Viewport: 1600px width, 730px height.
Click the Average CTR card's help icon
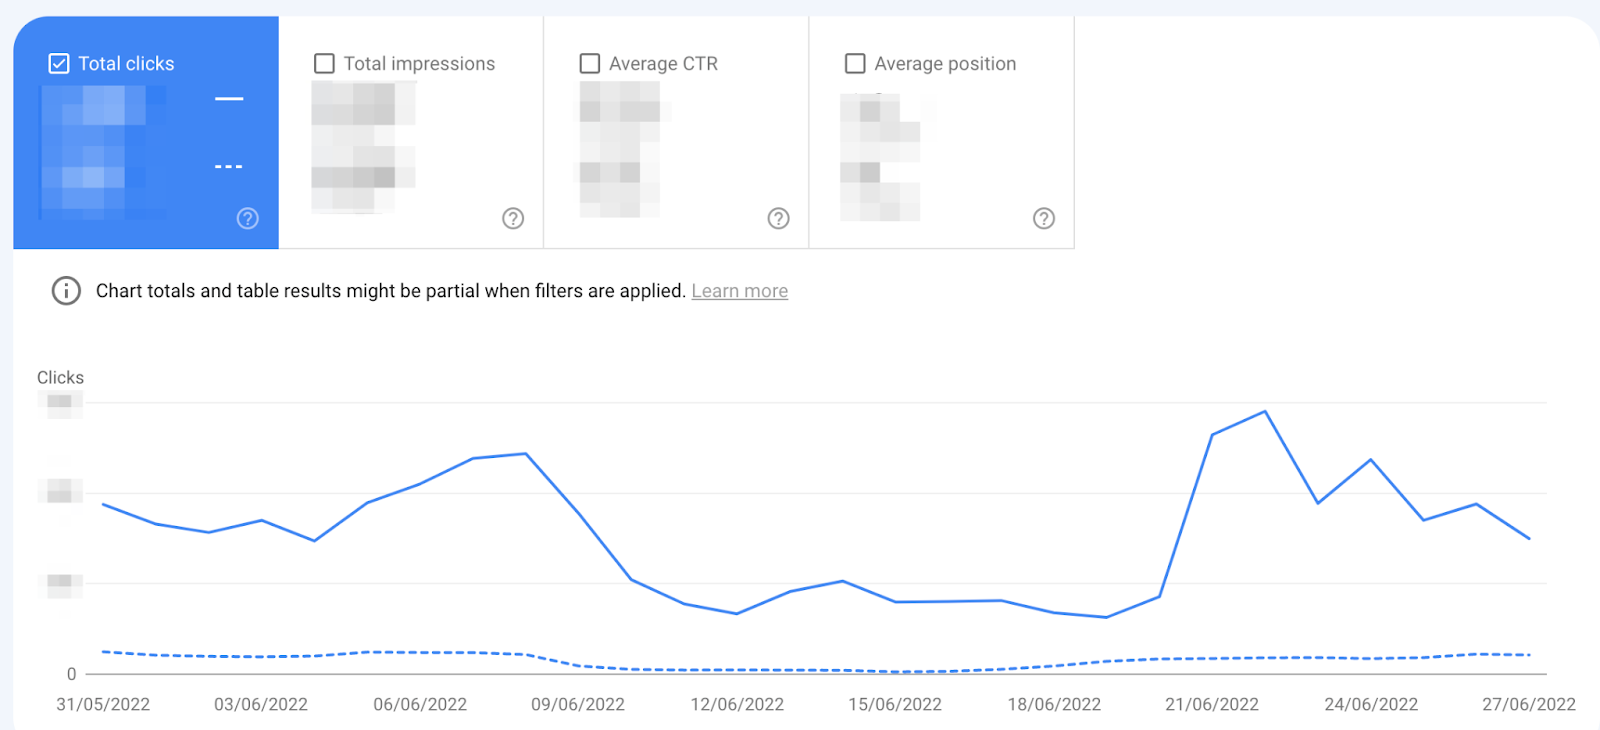click(x=778, y=218)
